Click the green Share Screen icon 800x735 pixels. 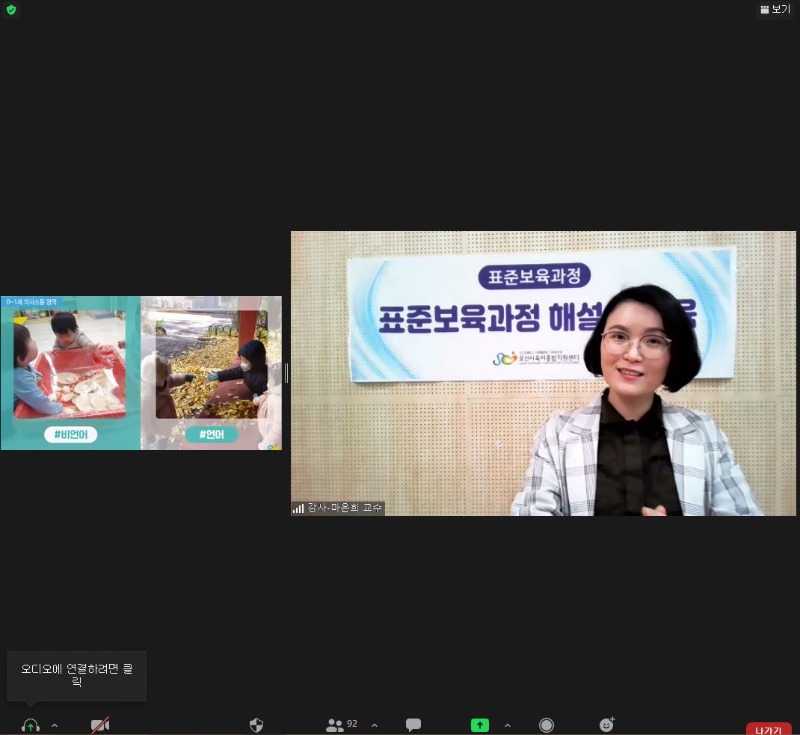480,725
